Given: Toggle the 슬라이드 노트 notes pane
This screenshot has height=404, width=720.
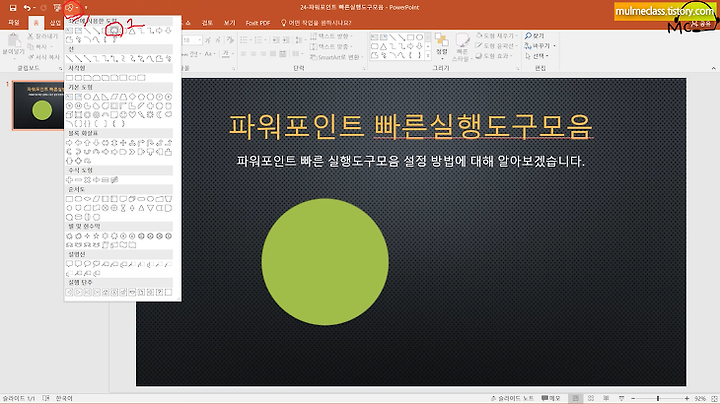Looking at the screenshot, I should pos(512,398).
